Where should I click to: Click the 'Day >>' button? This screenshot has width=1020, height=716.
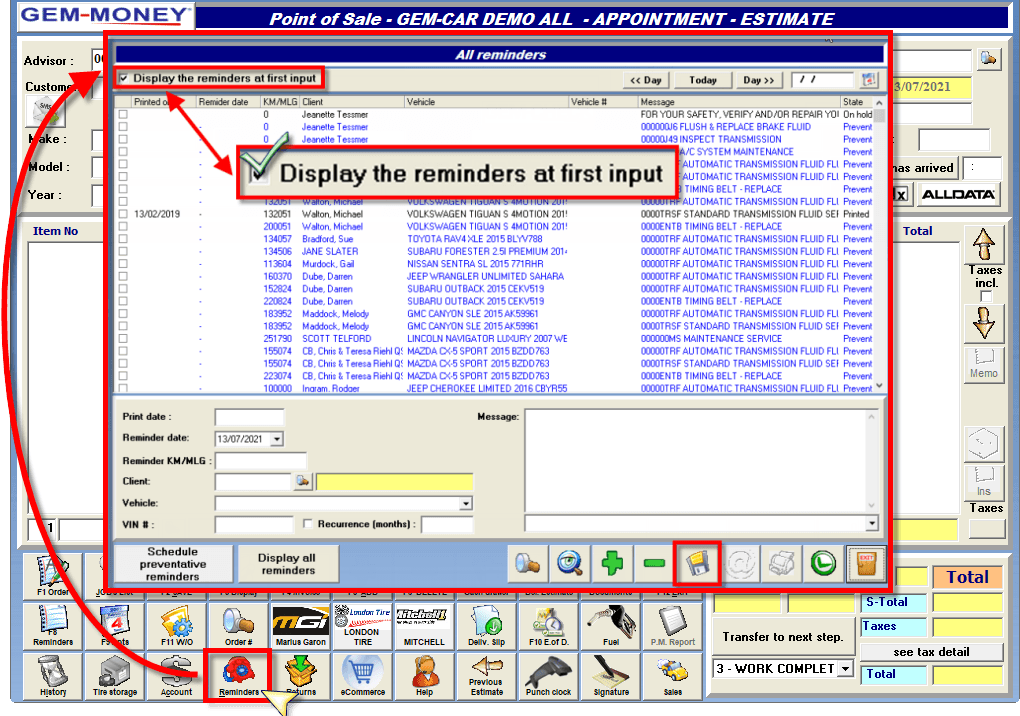coord(759,80)
